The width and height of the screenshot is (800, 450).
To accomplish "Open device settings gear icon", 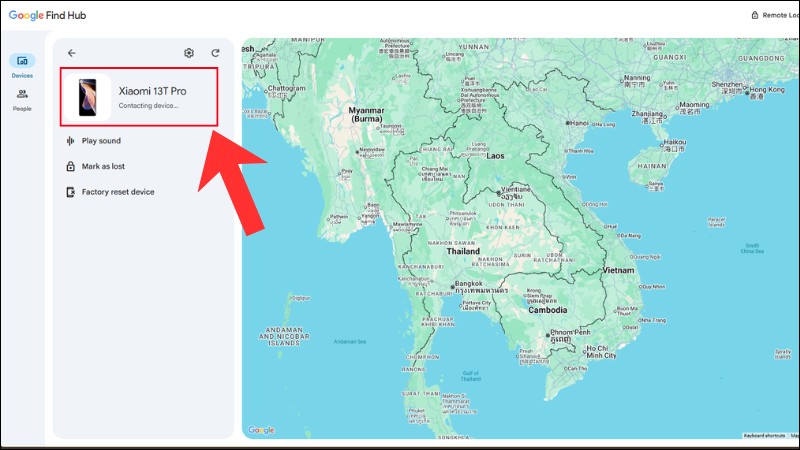I will coord(189,53).
